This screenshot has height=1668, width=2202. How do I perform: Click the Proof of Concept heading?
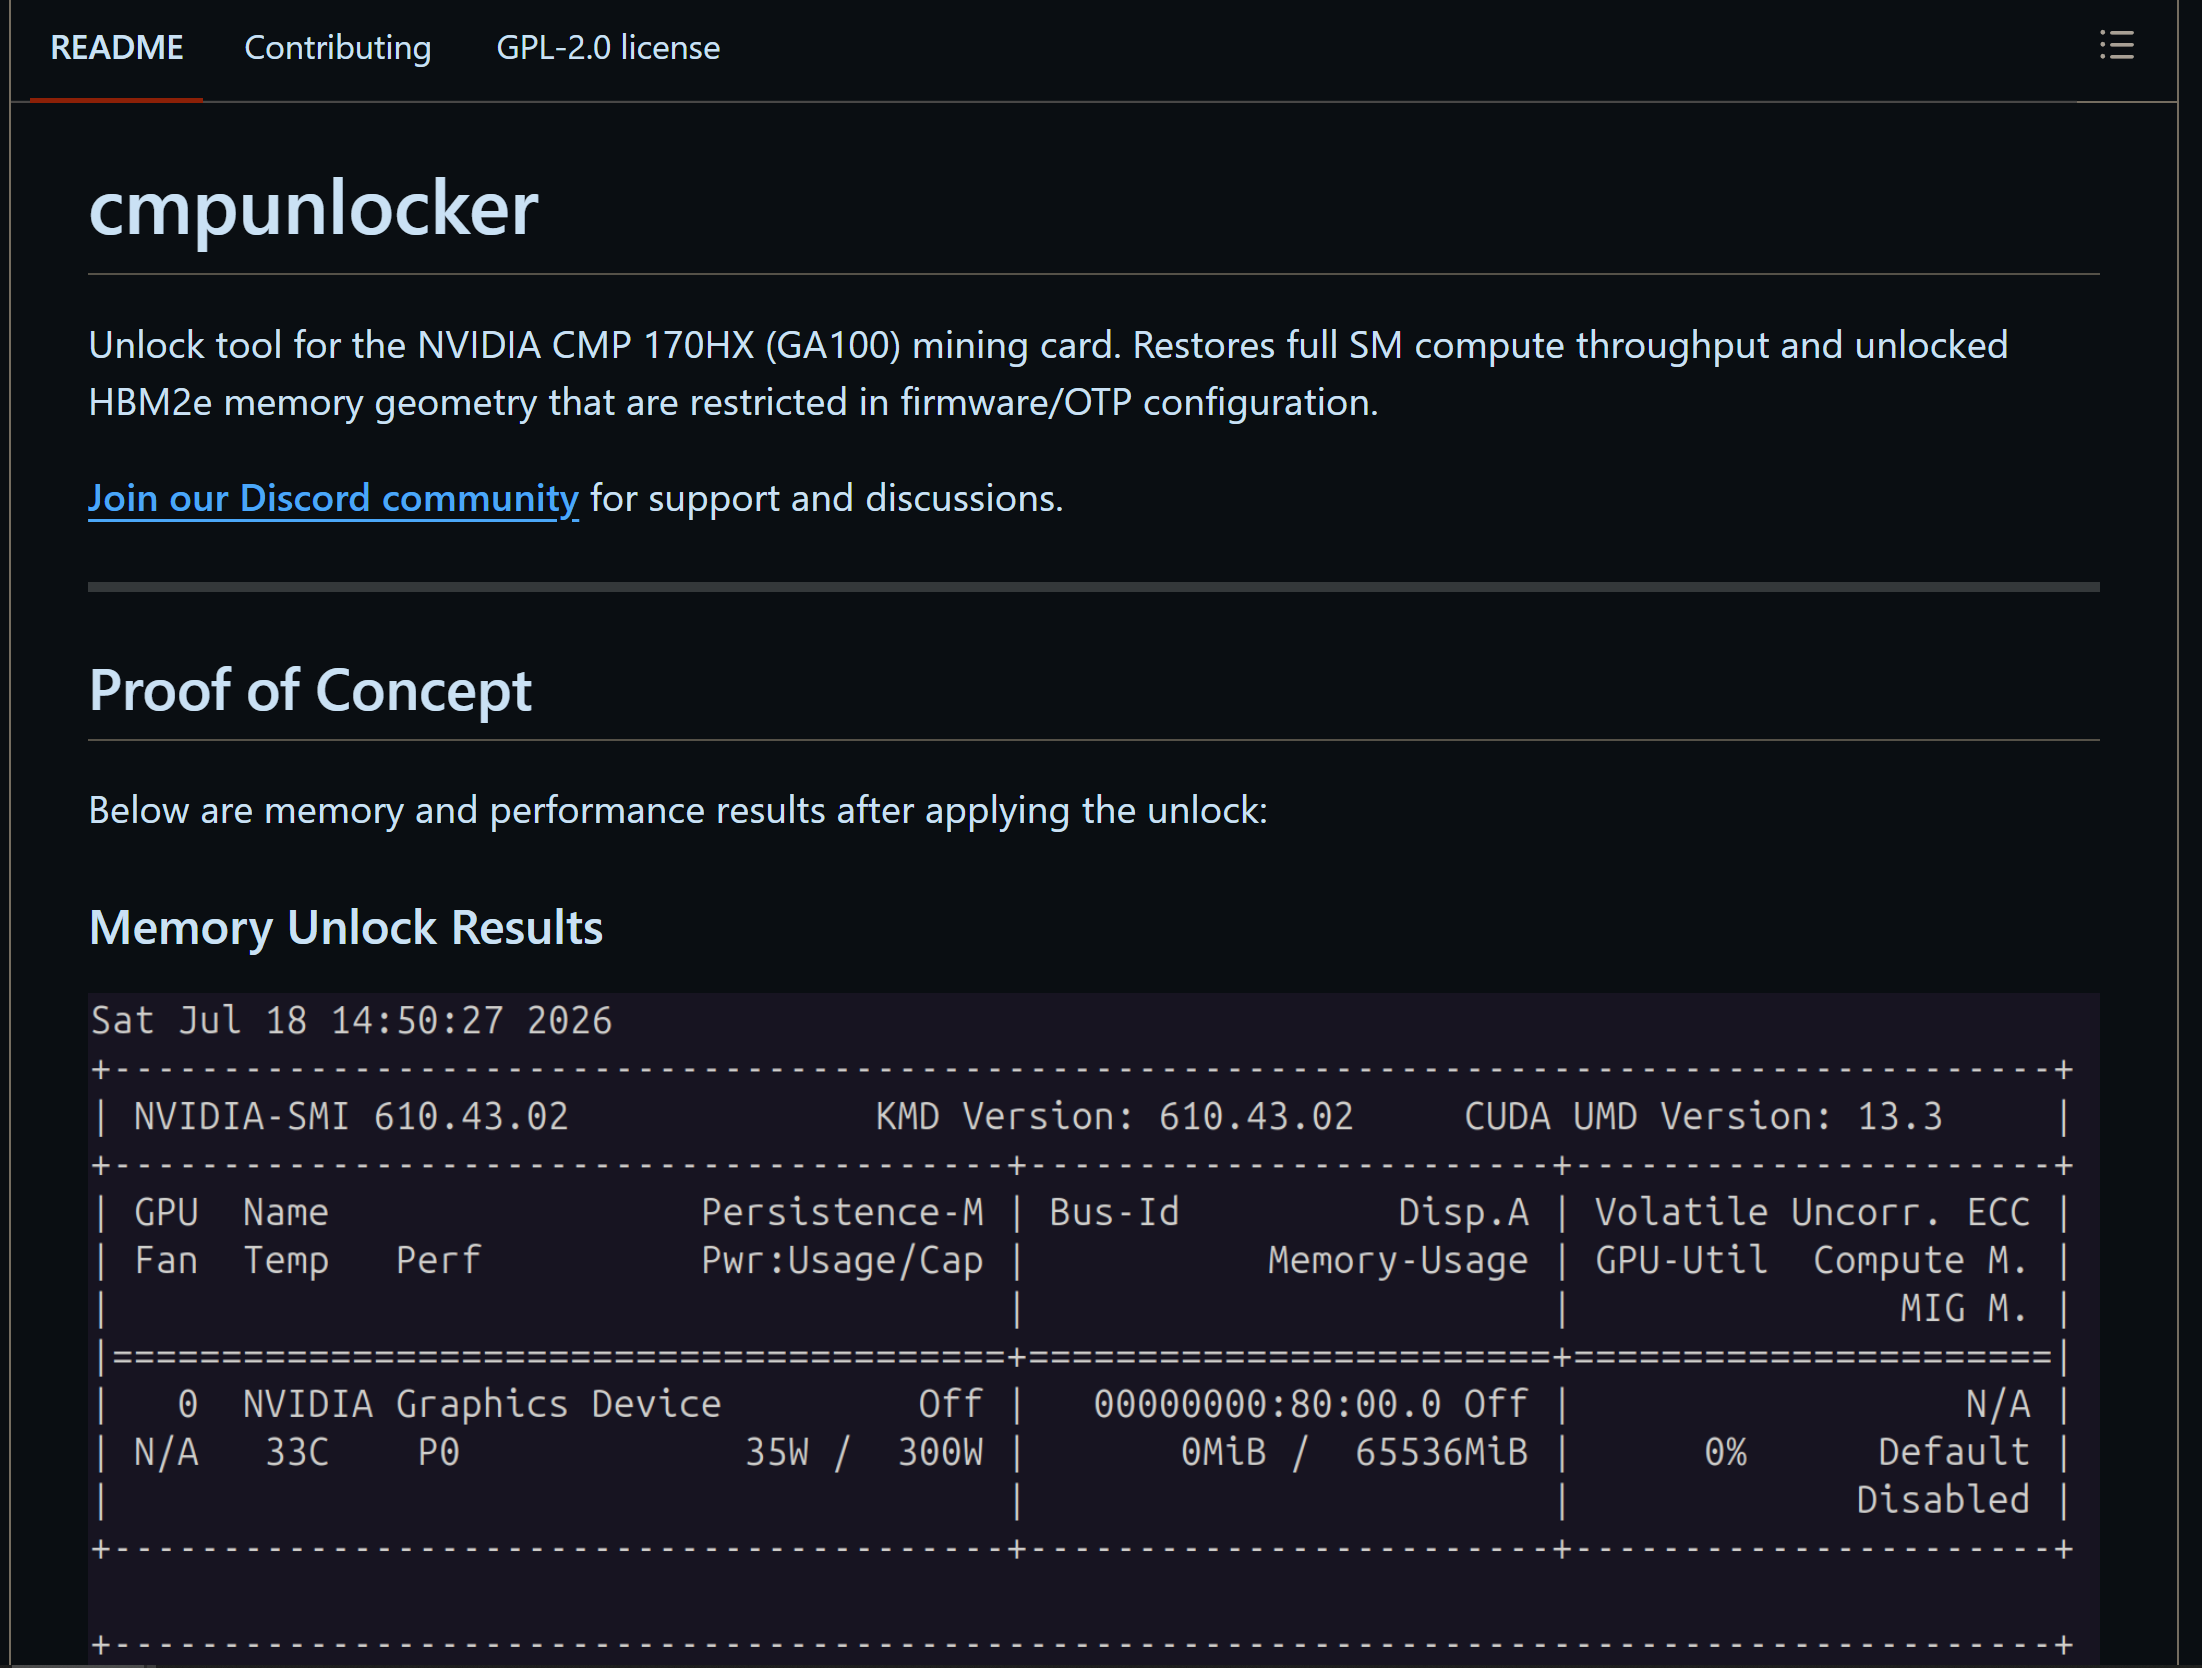(x=310, y=690)
